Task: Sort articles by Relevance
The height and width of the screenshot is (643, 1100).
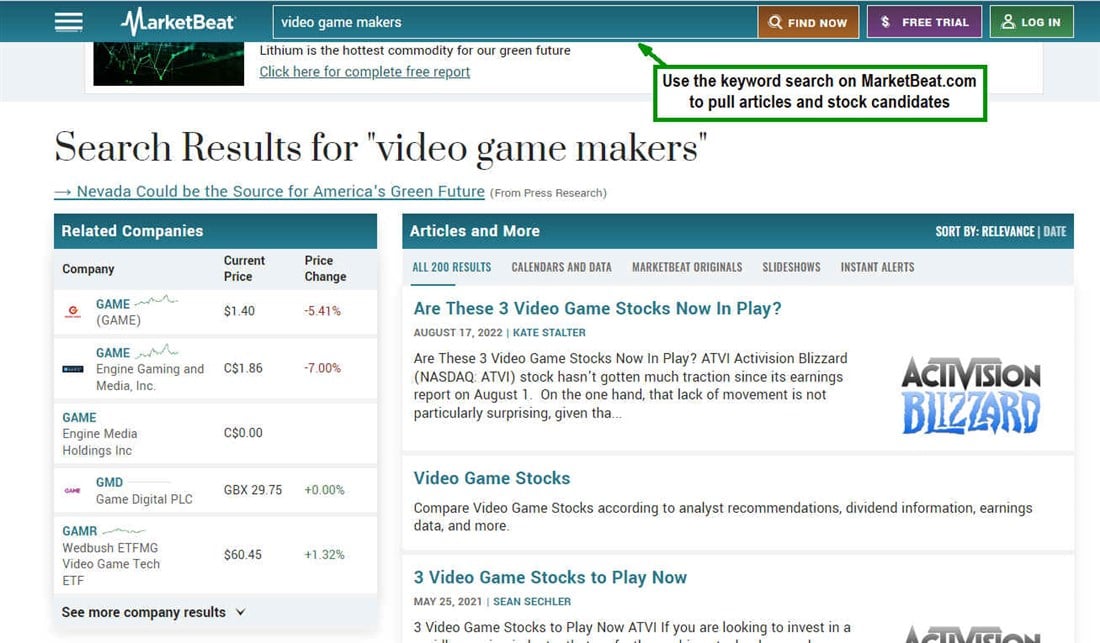Action: (1007, 231)
